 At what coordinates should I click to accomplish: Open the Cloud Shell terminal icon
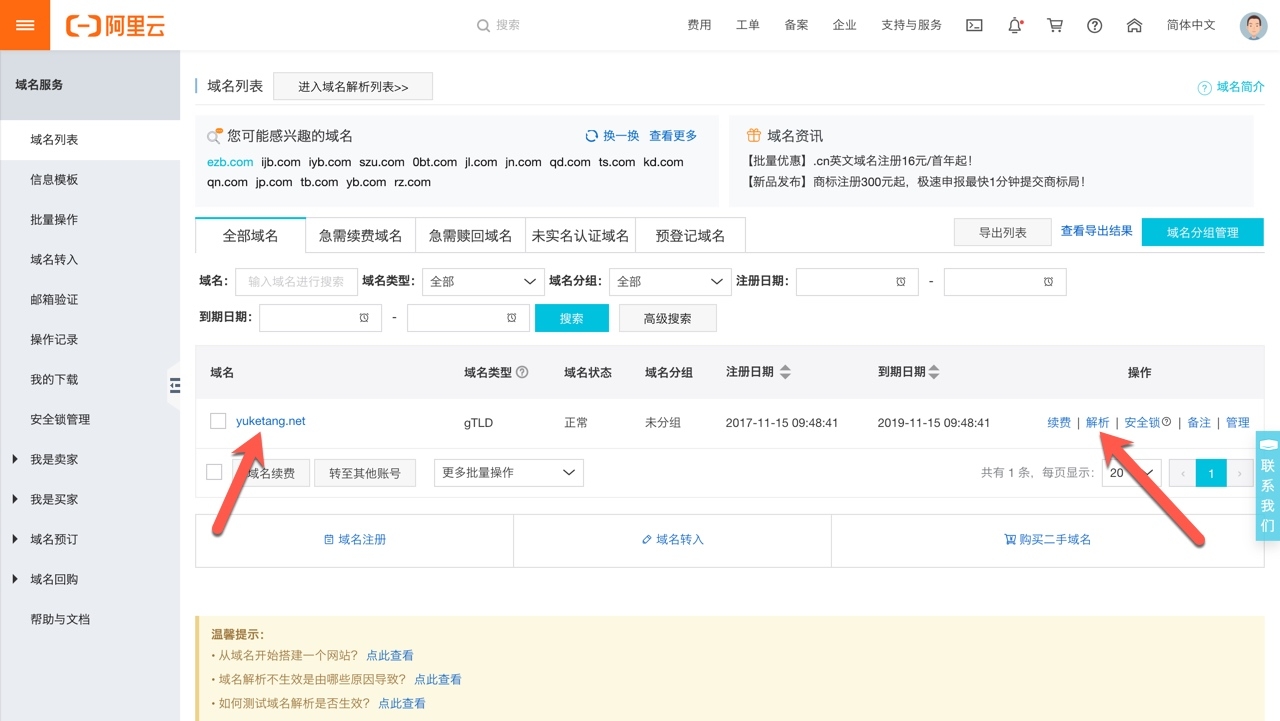pos(974,25)
